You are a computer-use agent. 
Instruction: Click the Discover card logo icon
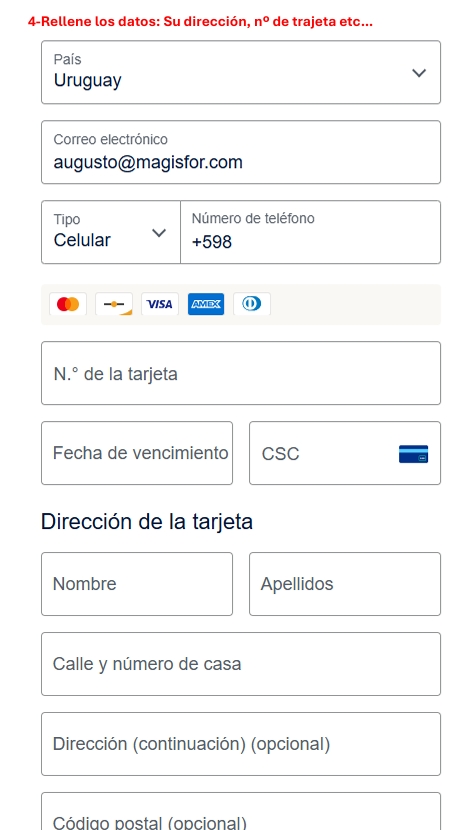tap(114, 304)
